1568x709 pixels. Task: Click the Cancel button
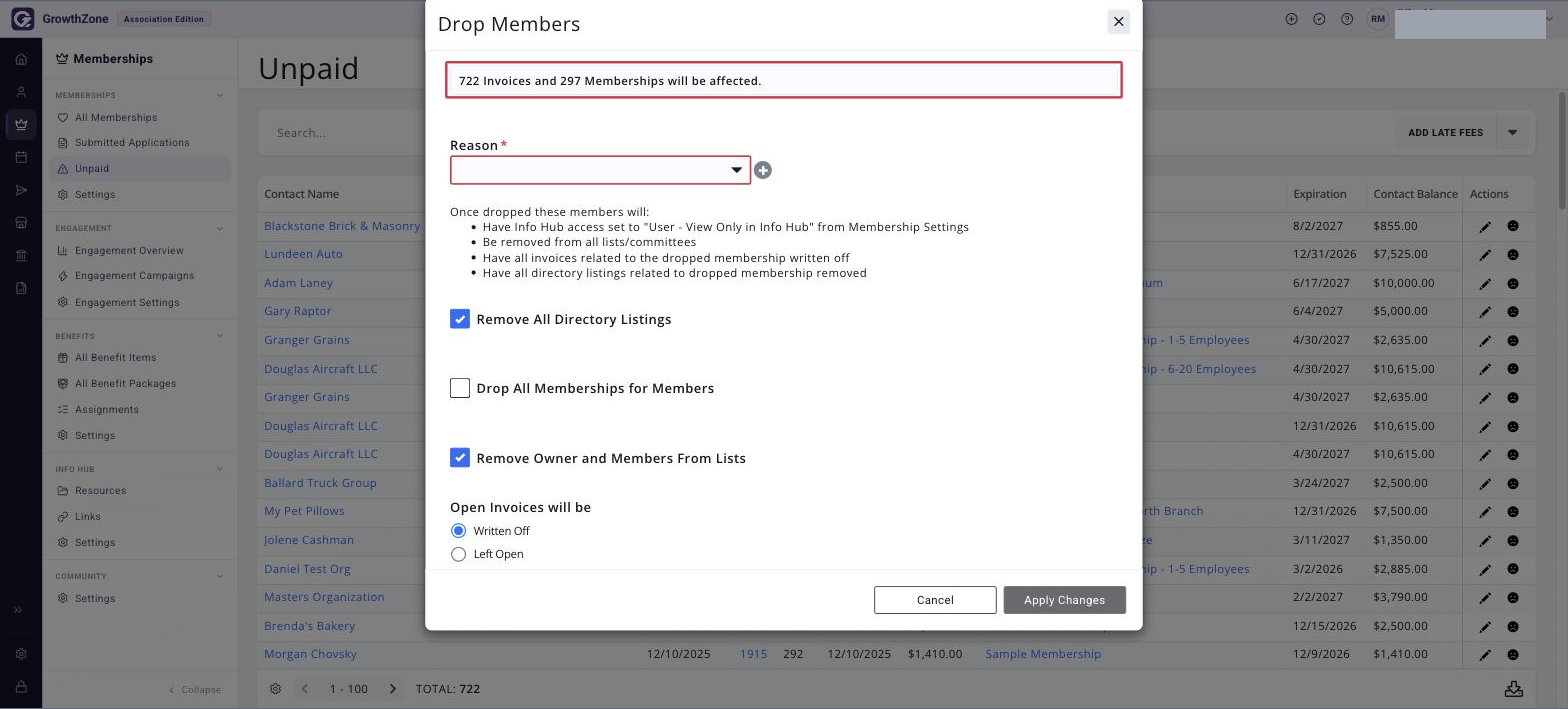[935, 600]
